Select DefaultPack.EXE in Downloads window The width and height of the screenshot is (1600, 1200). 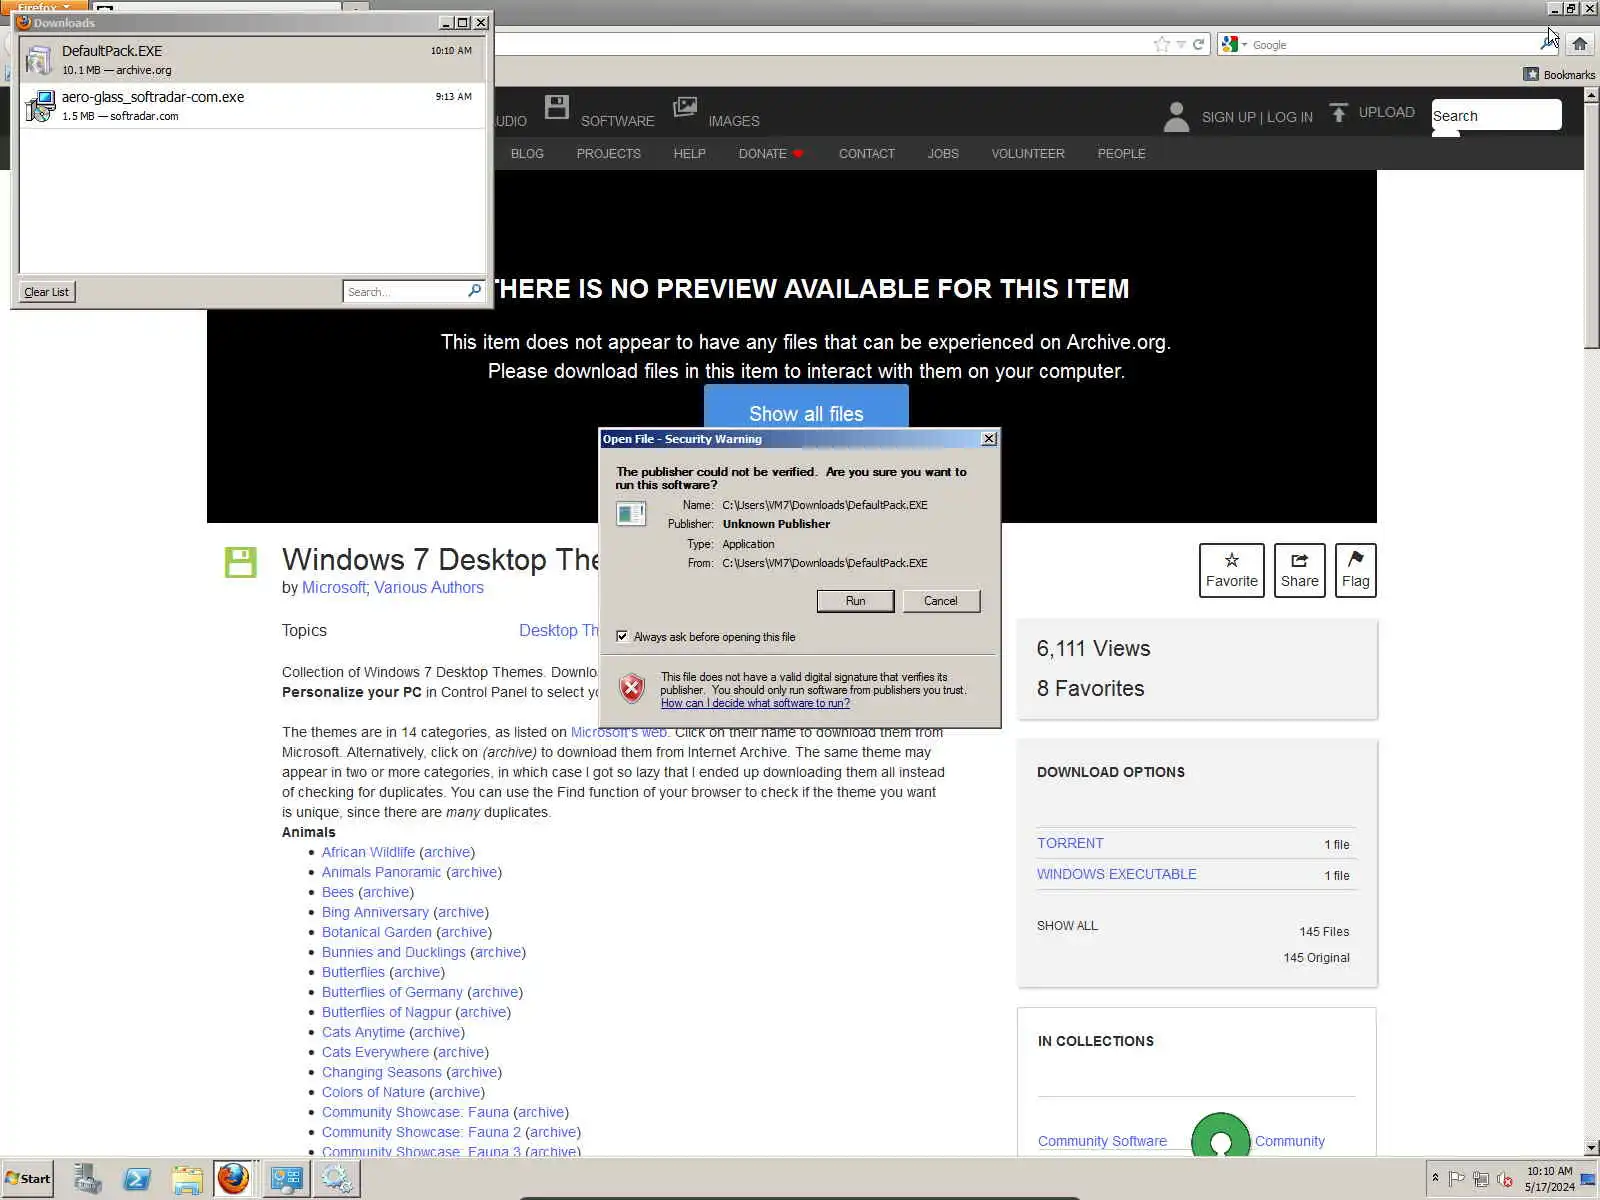pos(252,59)
